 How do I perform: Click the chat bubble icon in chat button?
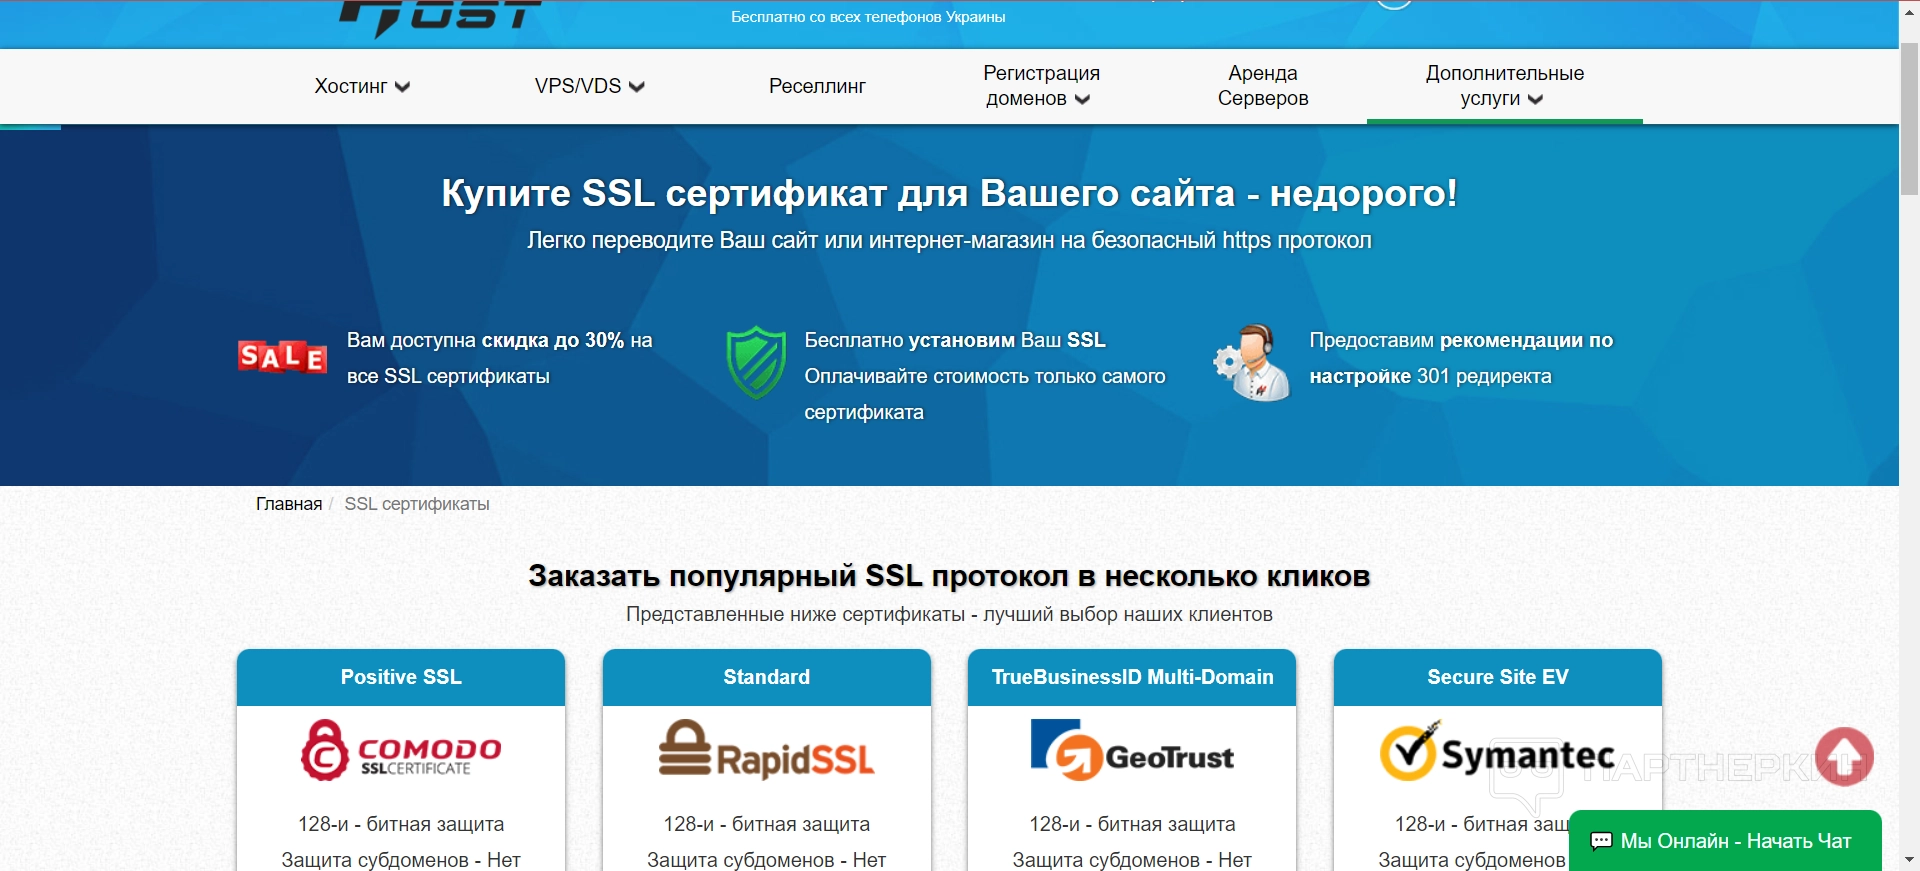tap(1601, 841)
